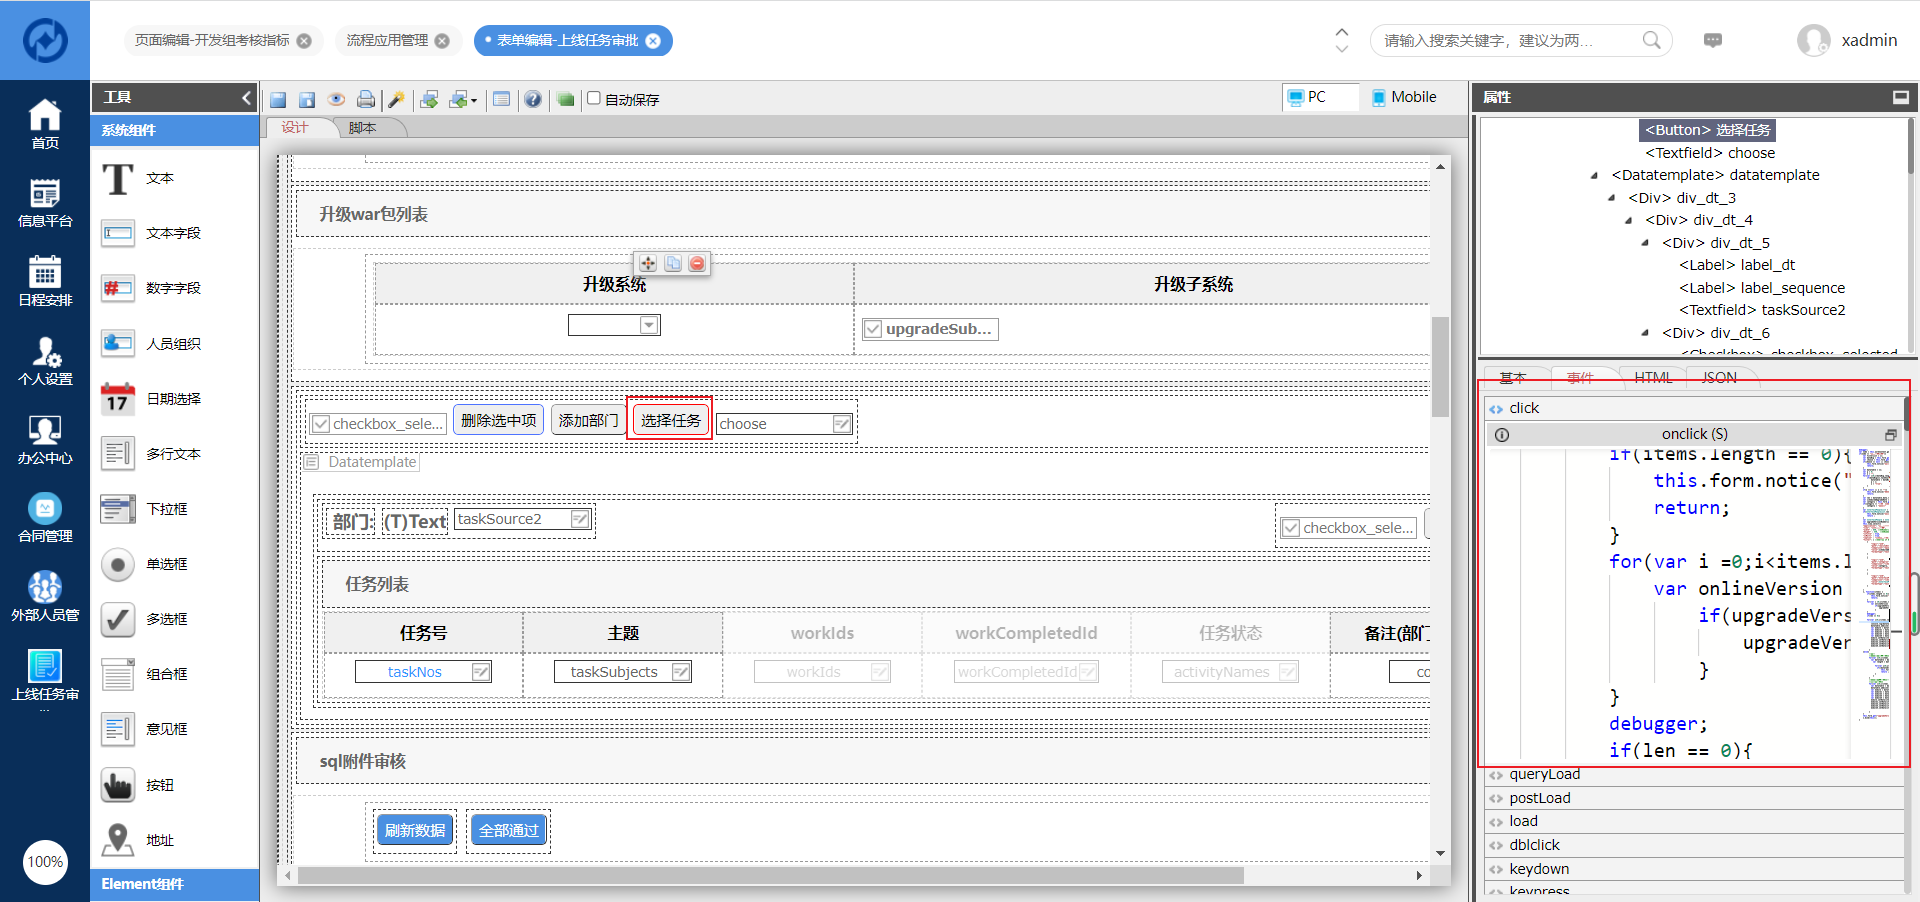
Task: Click the horizontal scrollbar of design canvas
Action: (x=770, y=875)
